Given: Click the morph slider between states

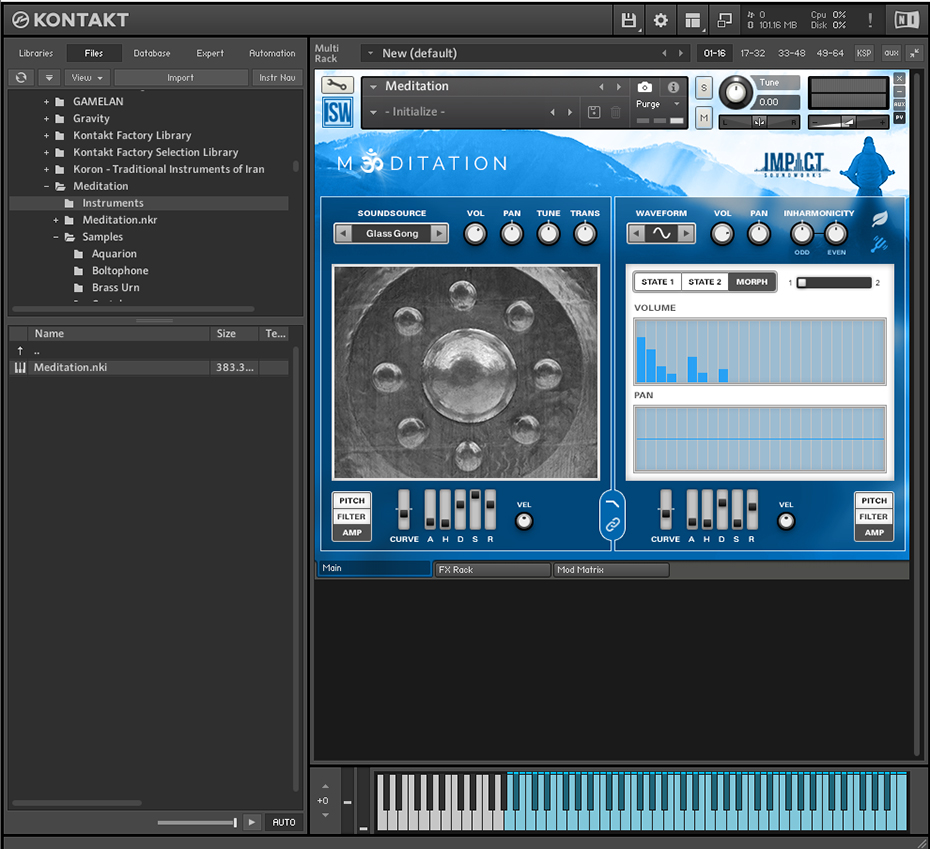Looking at the screenshot, I should pyautogui.click(x=833, y=282).
